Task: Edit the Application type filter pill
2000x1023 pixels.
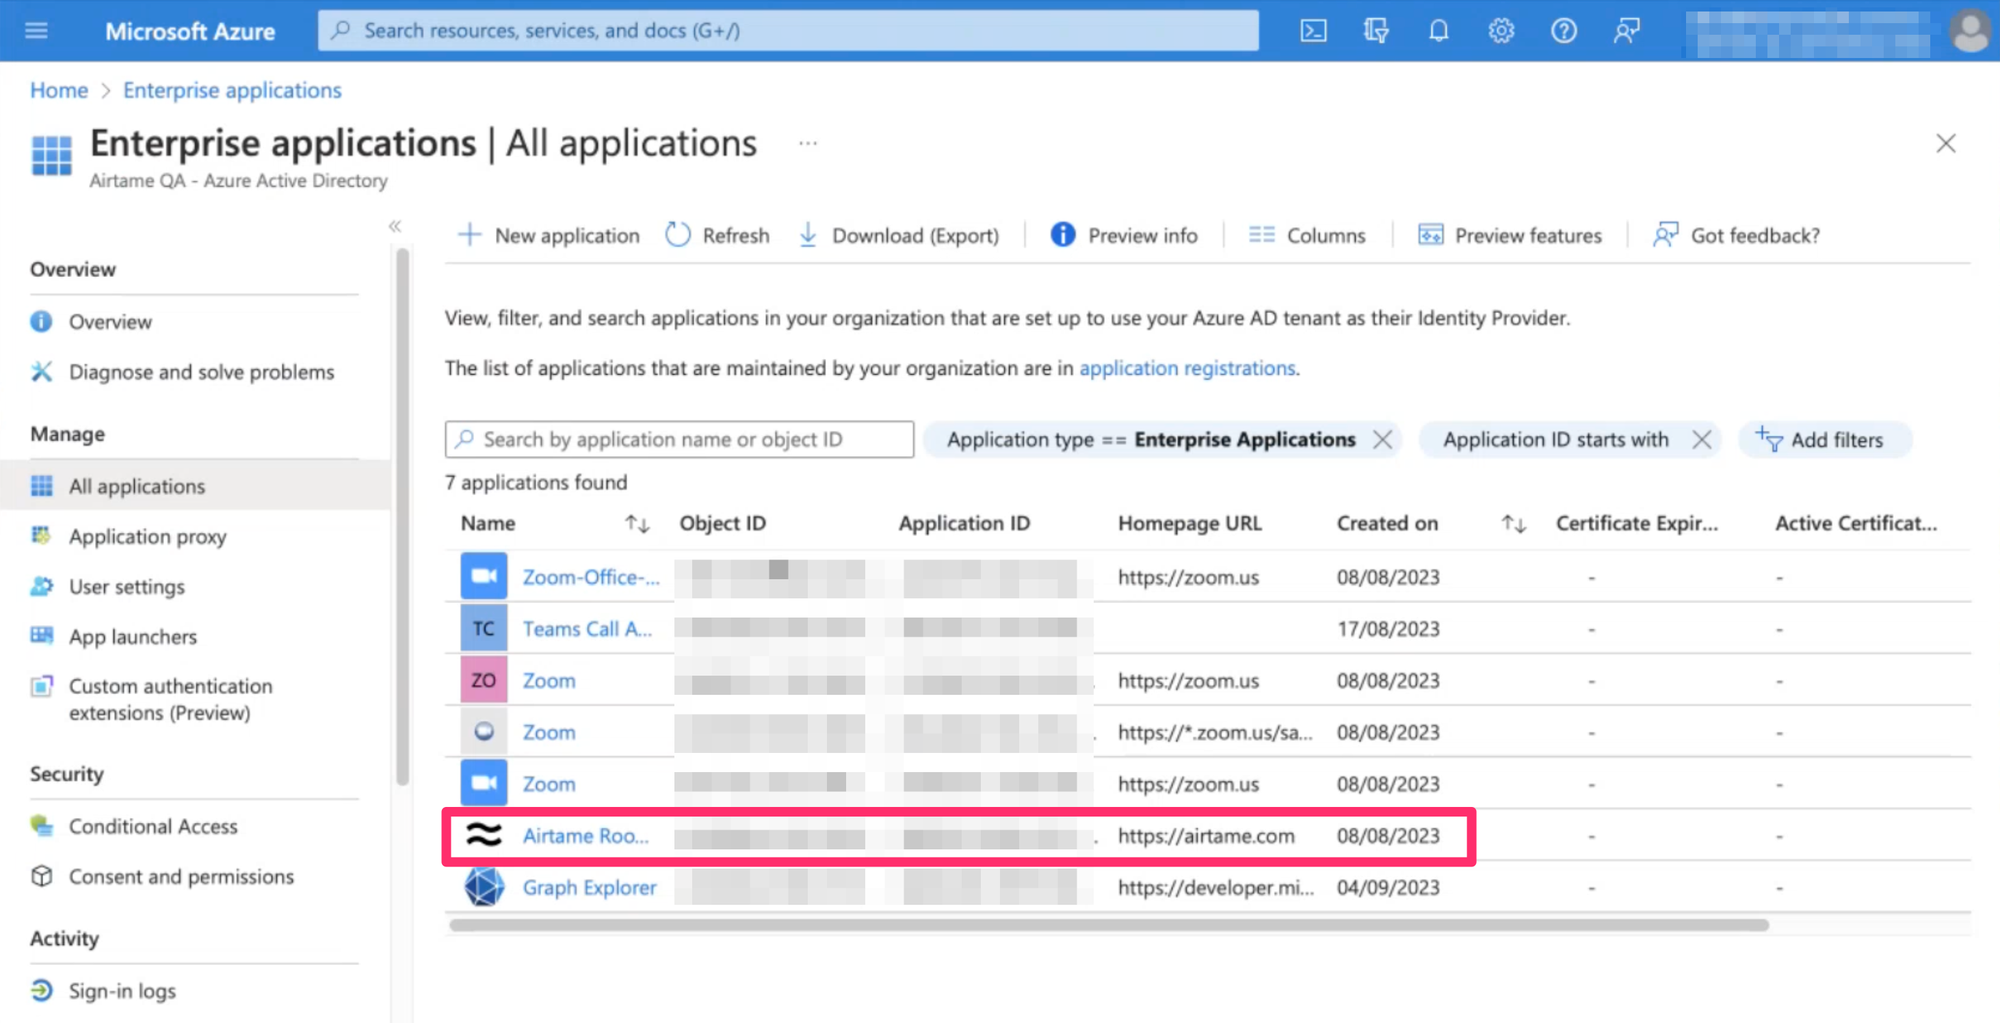Action: (1151, 440)
